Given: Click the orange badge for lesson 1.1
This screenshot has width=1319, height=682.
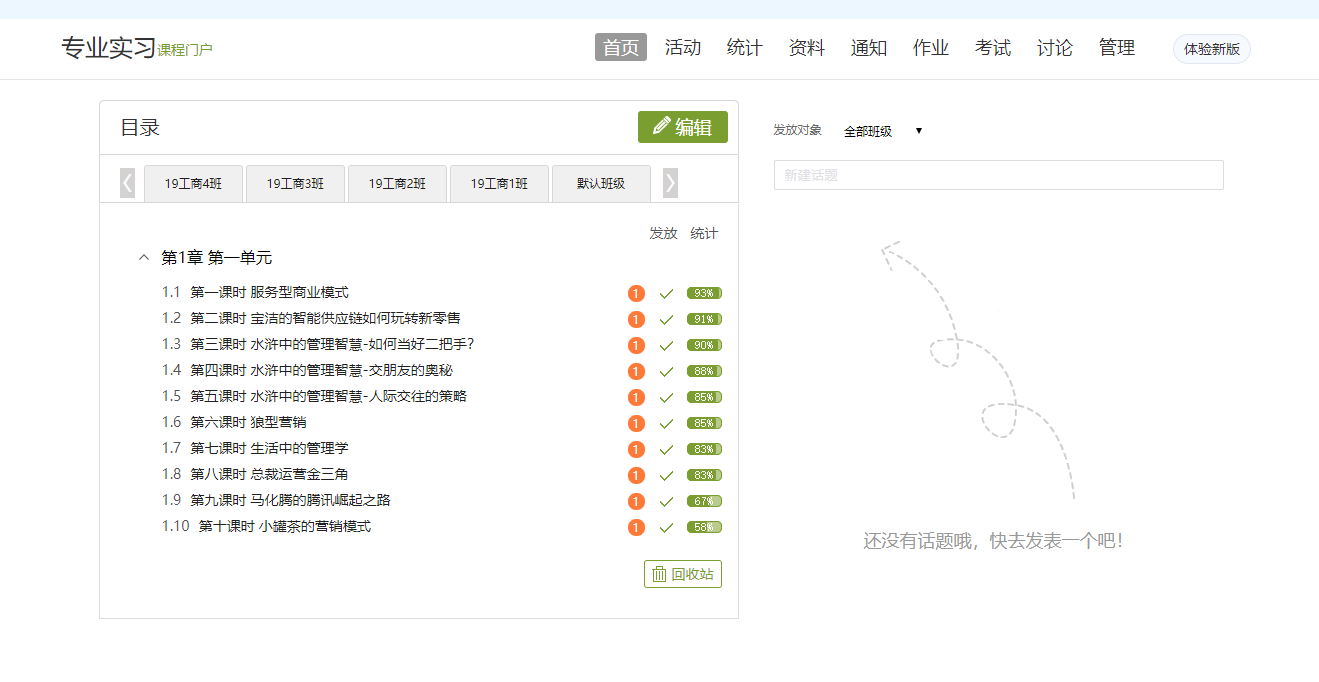Looking at the screenshot, I should (636, 293).
